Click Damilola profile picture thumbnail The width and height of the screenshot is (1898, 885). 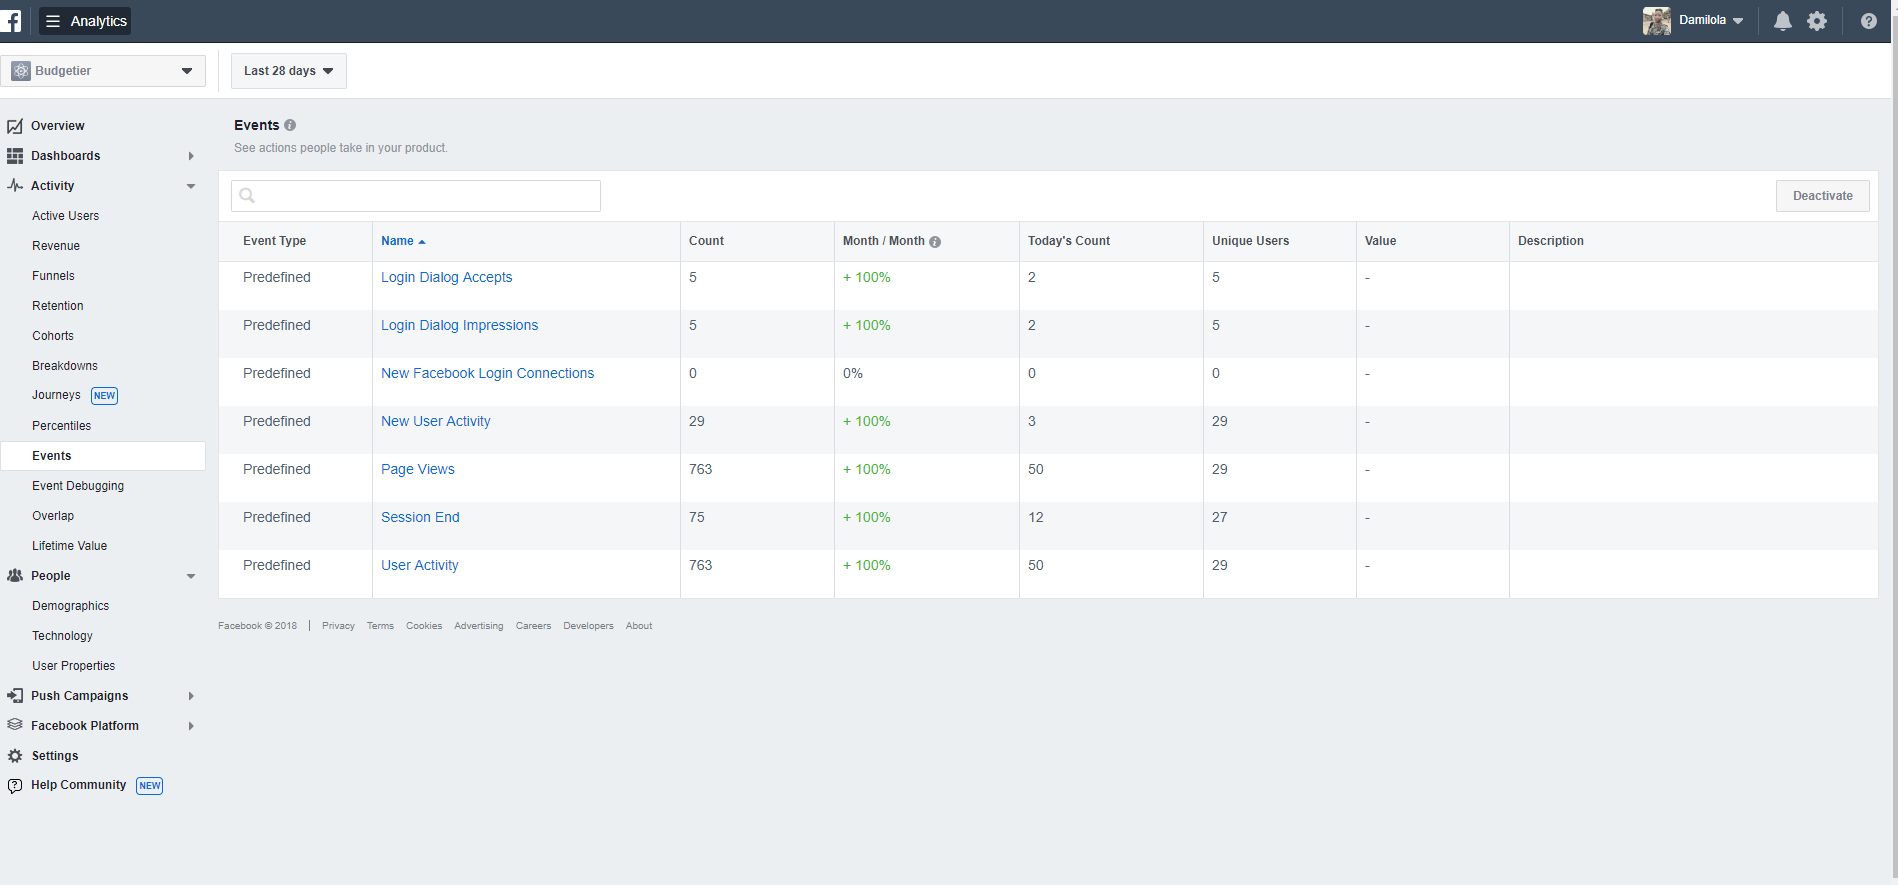click(x=1656, y=21)
